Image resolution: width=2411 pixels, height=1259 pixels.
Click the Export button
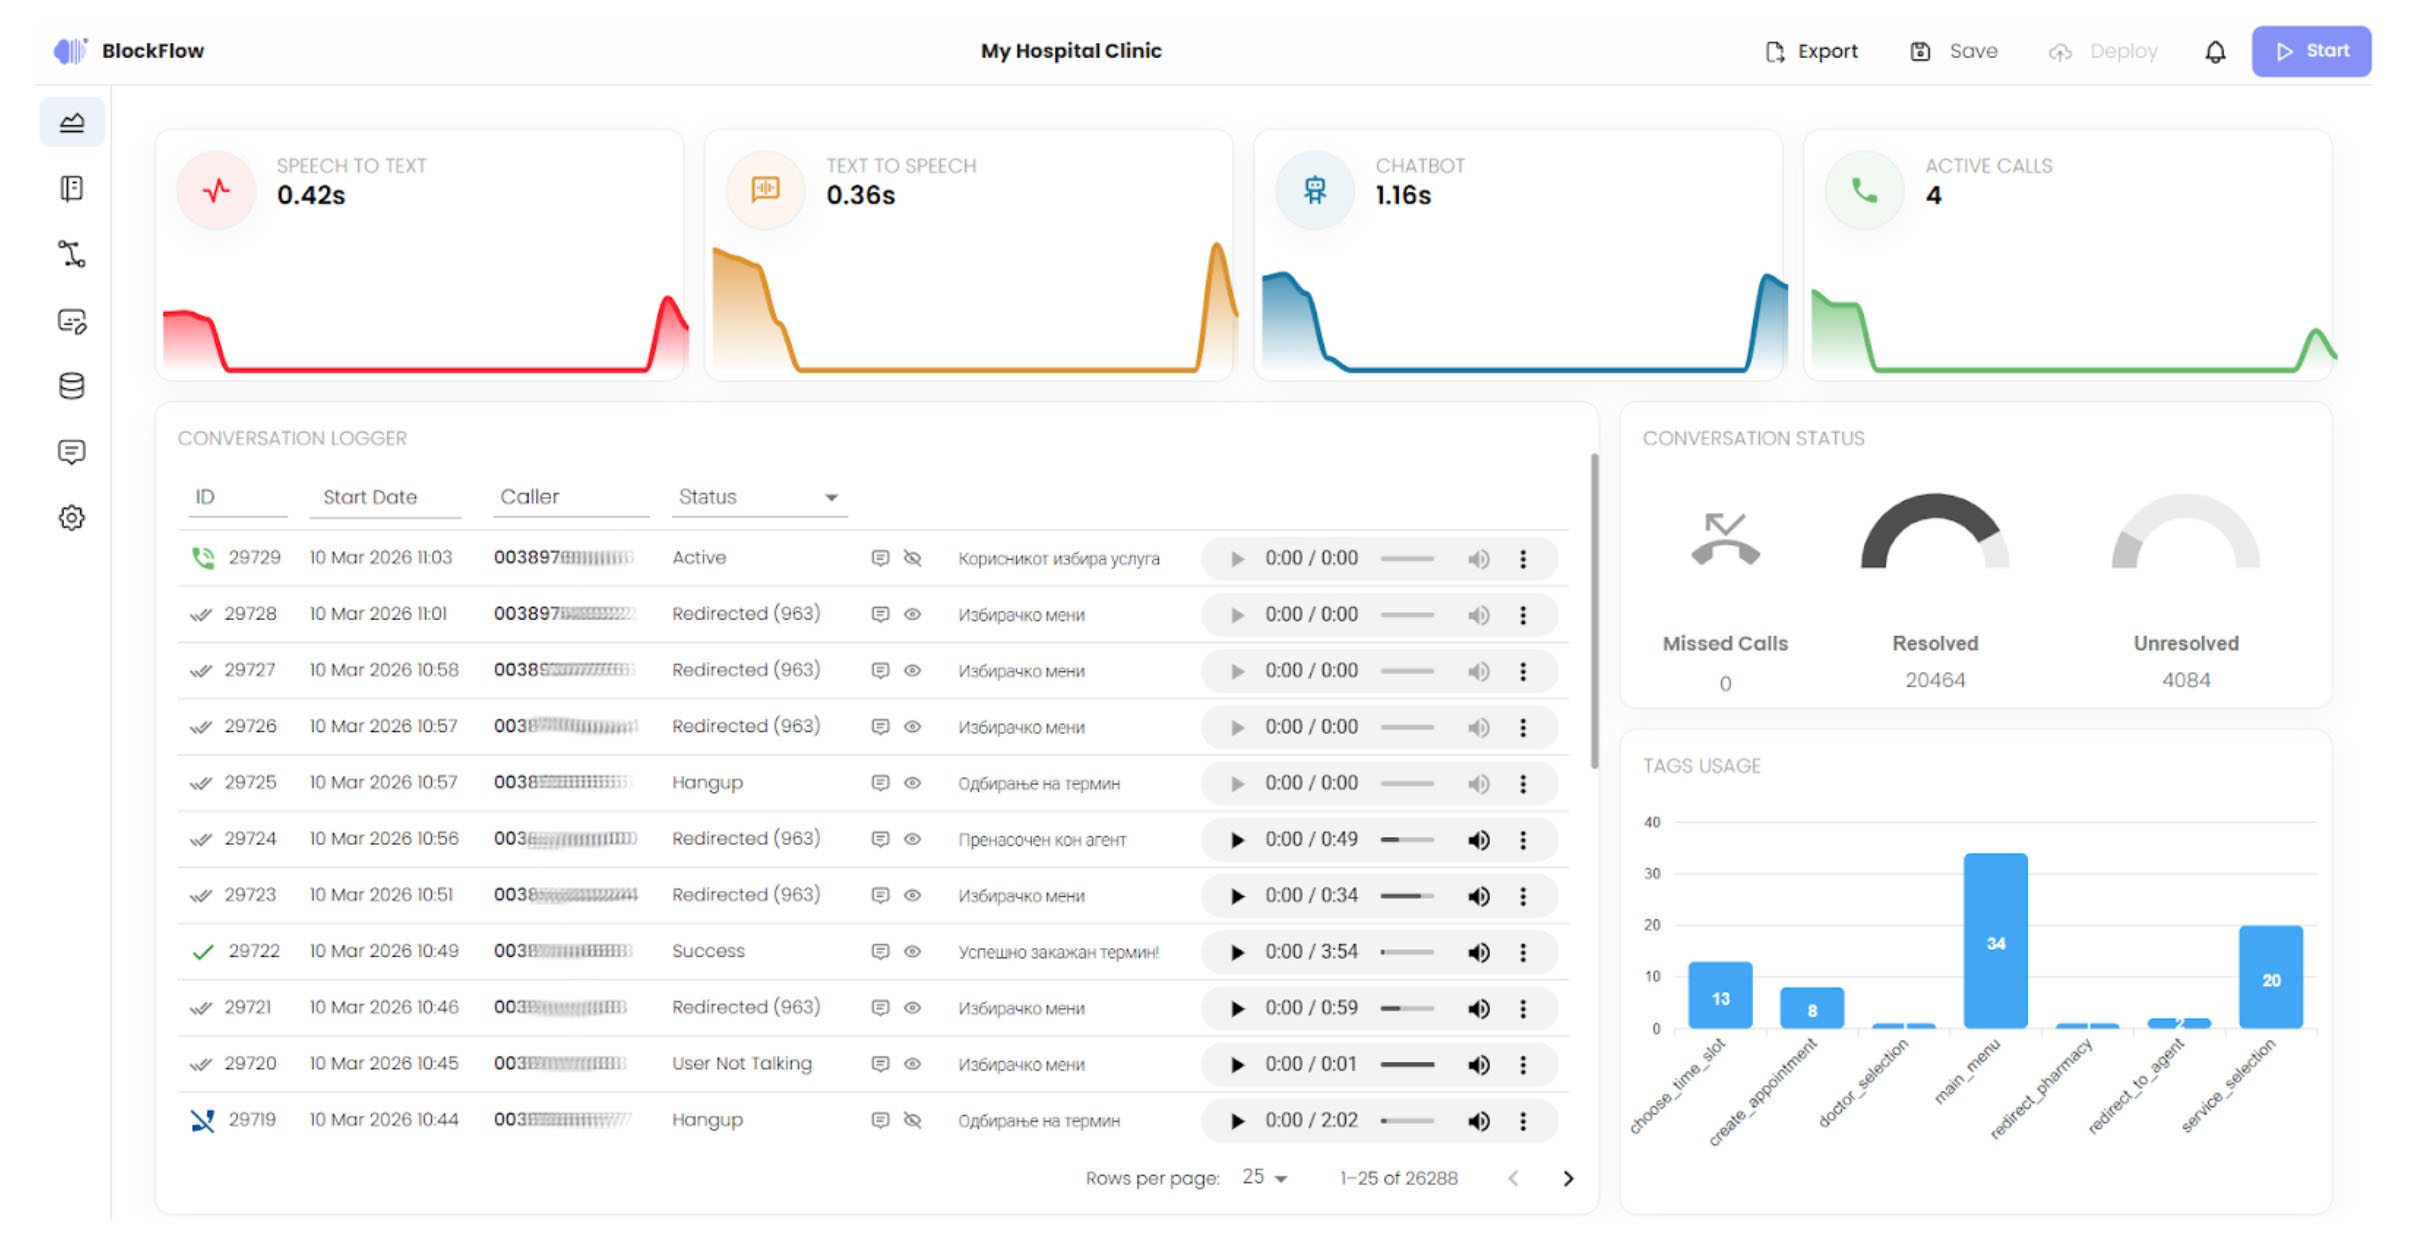[x=1812, y=52]
